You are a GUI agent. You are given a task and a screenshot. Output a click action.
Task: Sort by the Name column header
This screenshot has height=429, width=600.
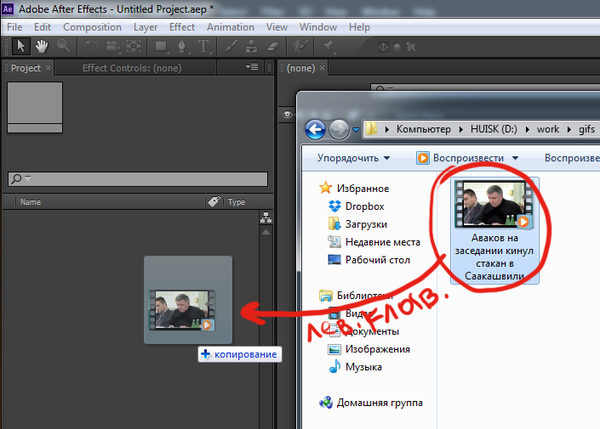pyautogui.click(x=30, y=202)
